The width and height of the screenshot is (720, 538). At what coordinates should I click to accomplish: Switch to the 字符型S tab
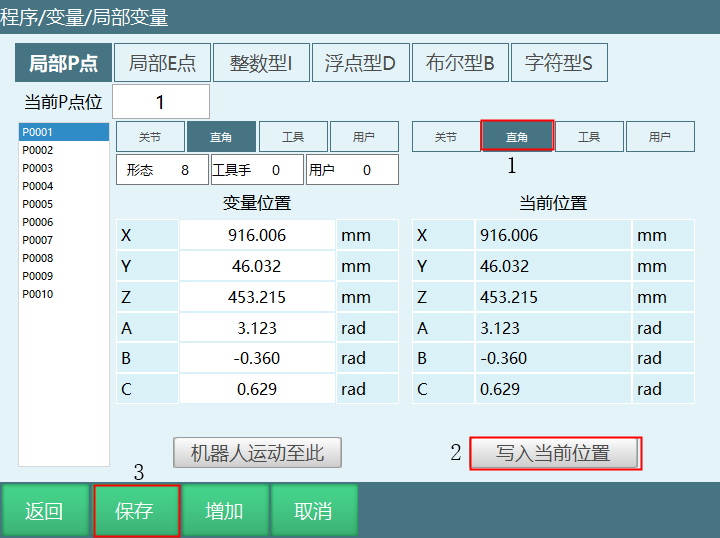[x=559, y=63]
